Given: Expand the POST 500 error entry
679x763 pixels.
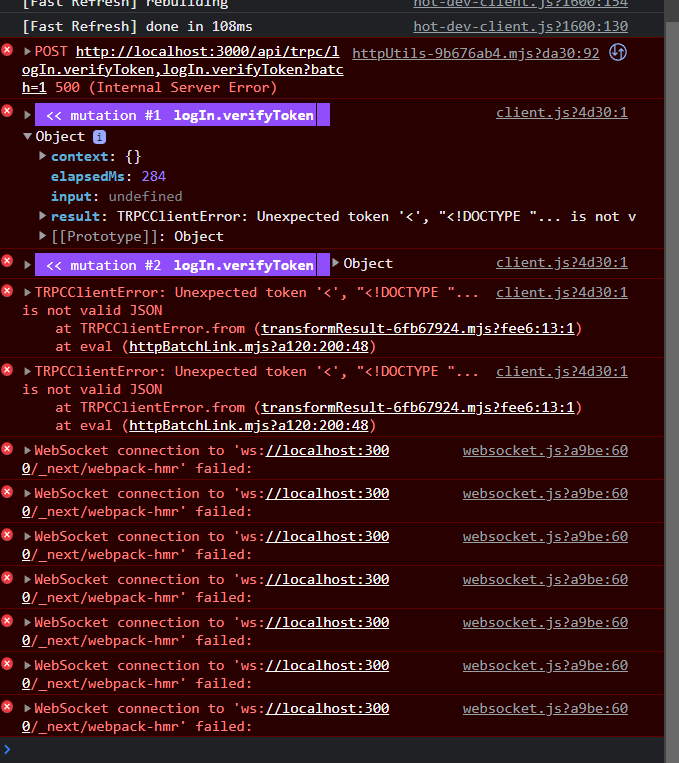Looking at the screenshot, I should point(28,52).
